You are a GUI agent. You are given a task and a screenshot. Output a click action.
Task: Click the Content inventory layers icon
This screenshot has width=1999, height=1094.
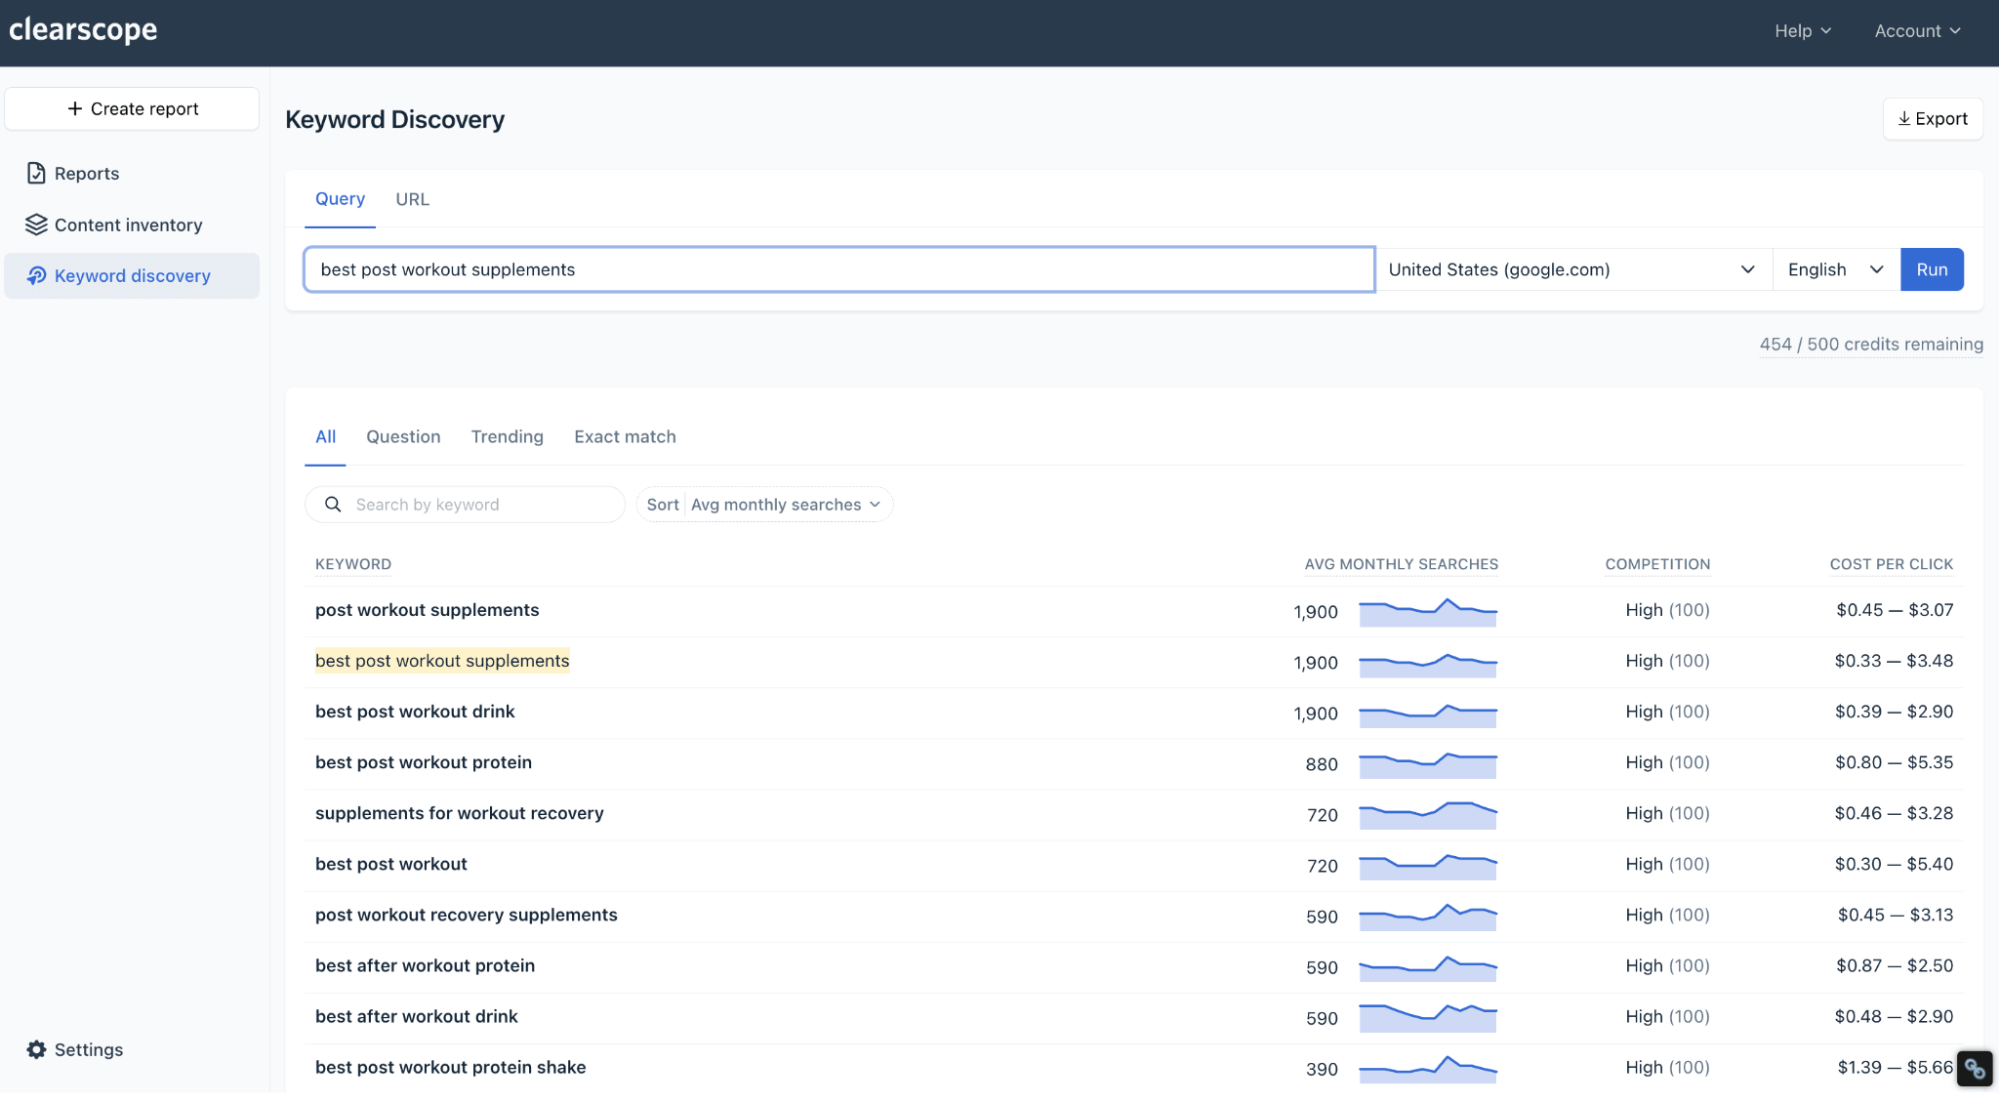(36, 225)
